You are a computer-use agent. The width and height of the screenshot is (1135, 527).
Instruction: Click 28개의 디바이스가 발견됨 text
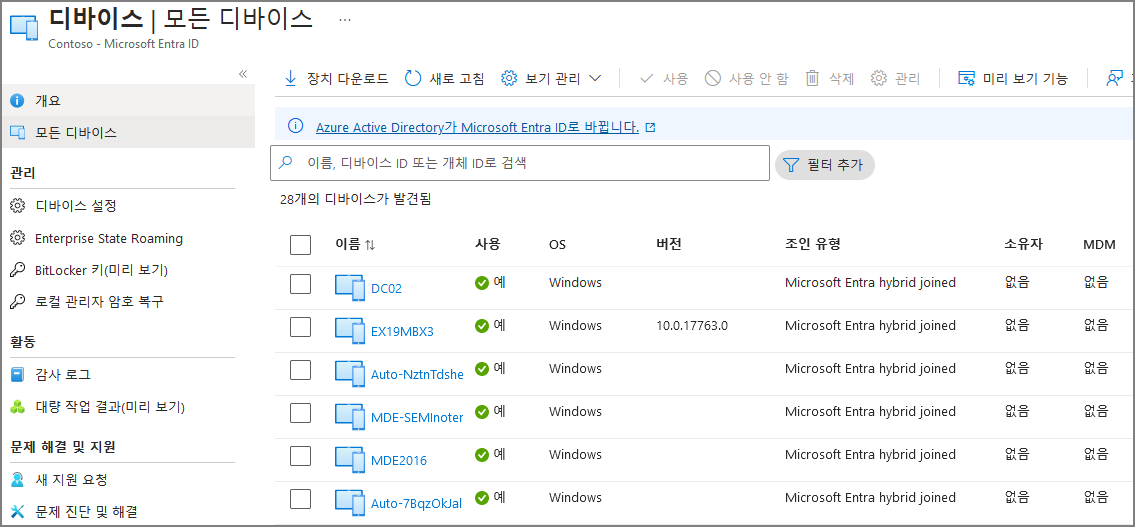pyautogui.click(x=355, y=199)
